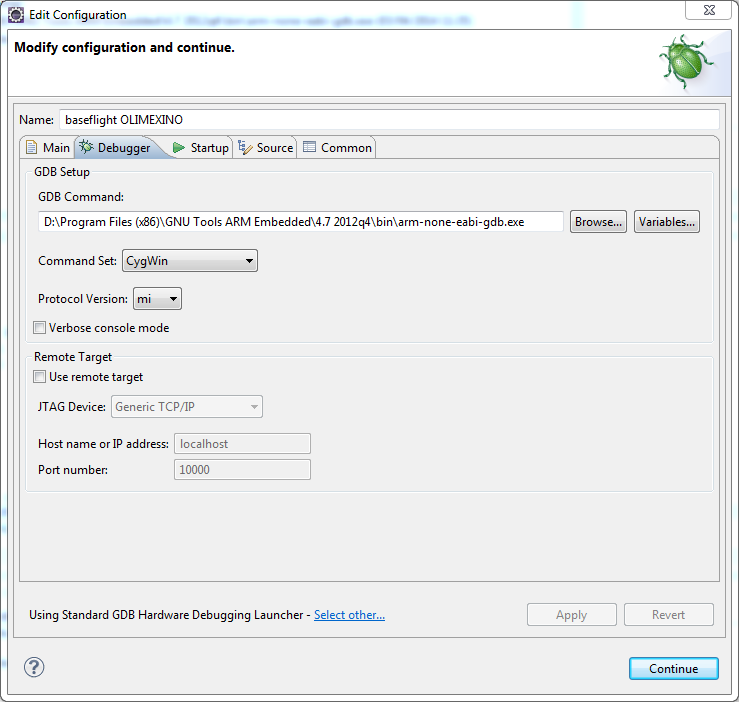Expand the Protocol Version dropdown

(157, 299)
